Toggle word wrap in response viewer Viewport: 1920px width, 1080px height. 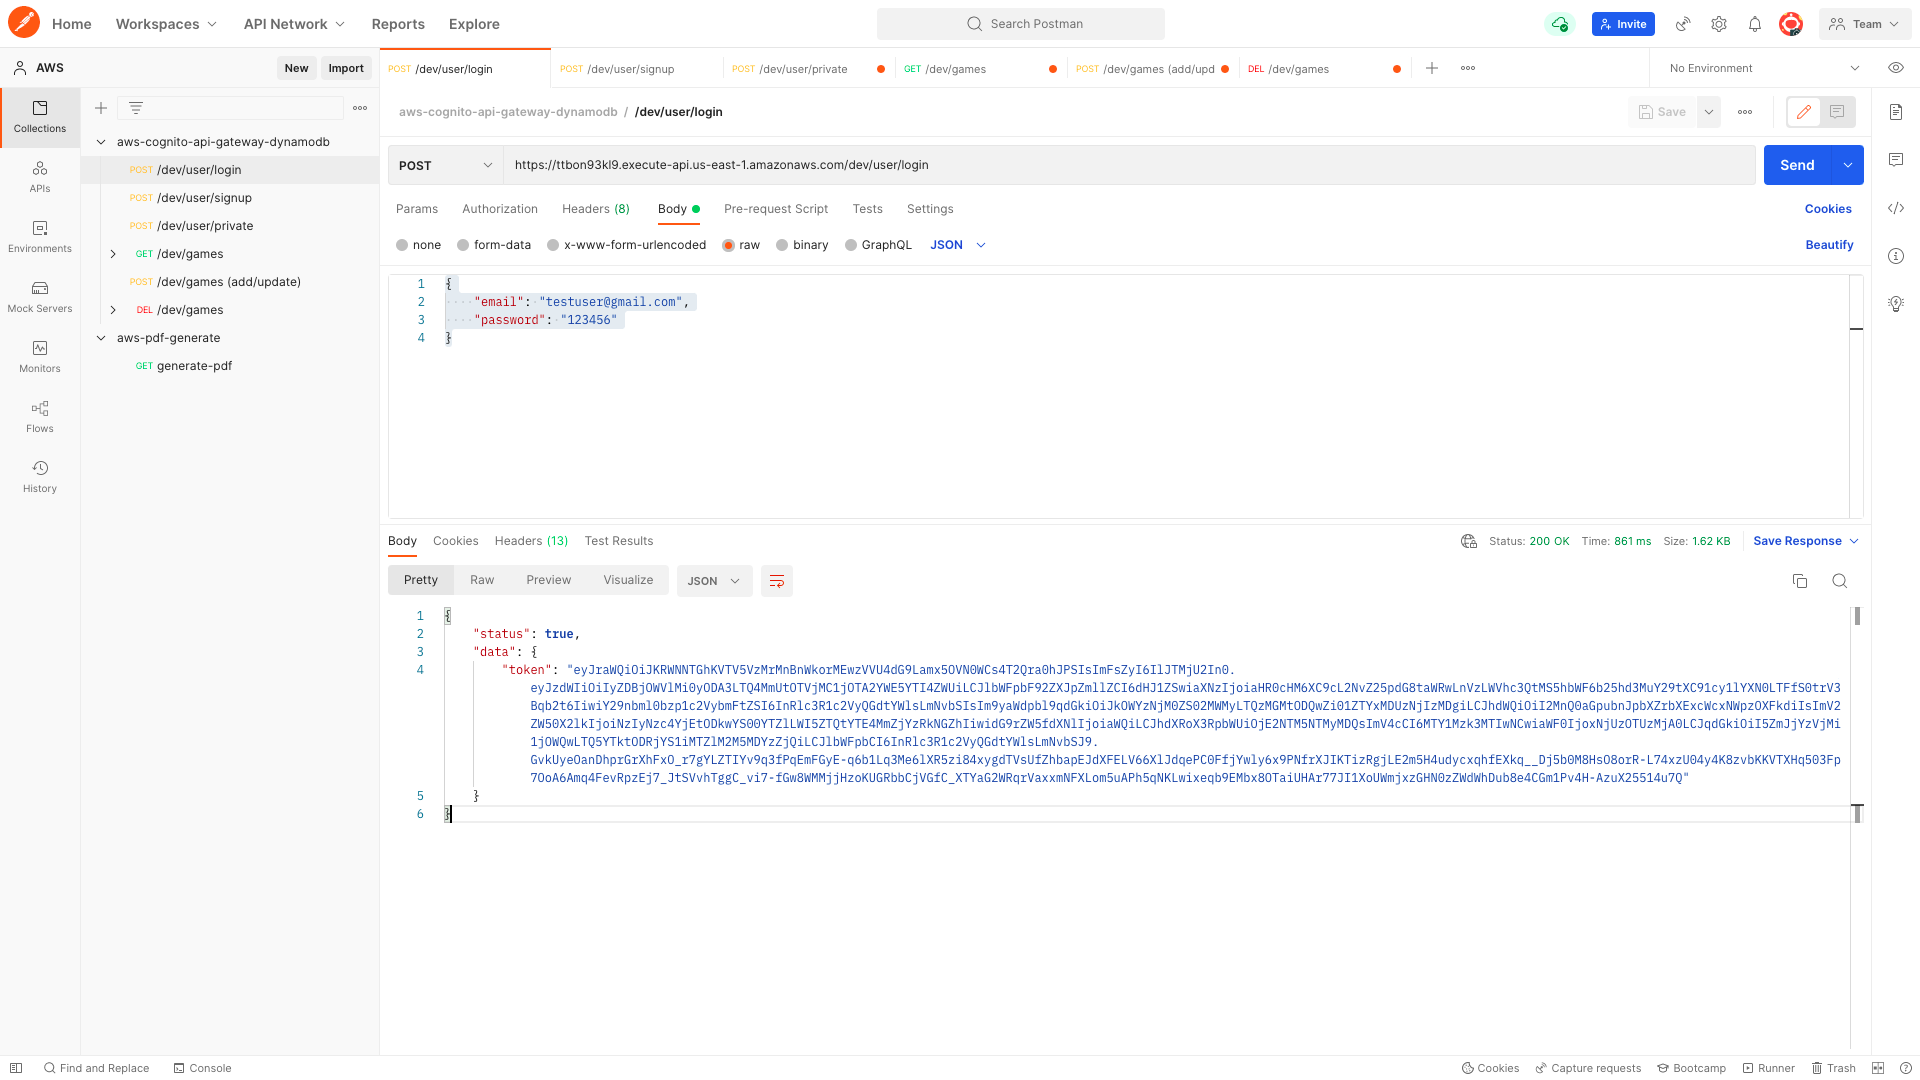point(777,581)
